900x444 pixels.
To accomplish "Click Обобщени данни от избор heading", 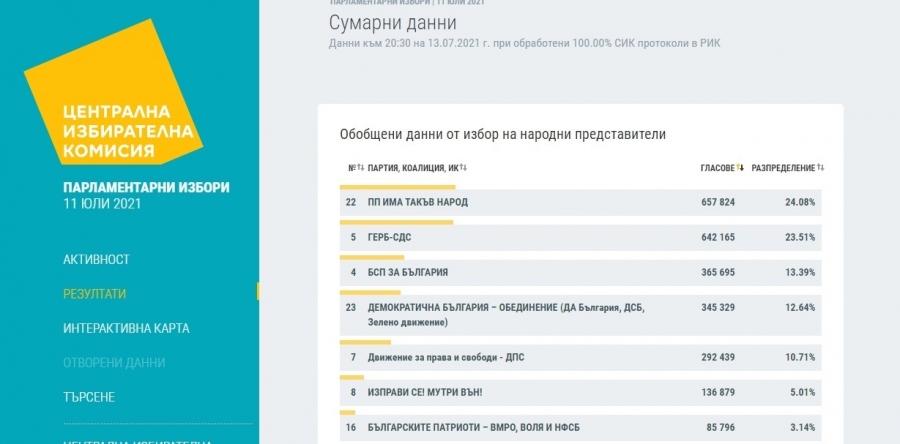I will coord(503,135).
